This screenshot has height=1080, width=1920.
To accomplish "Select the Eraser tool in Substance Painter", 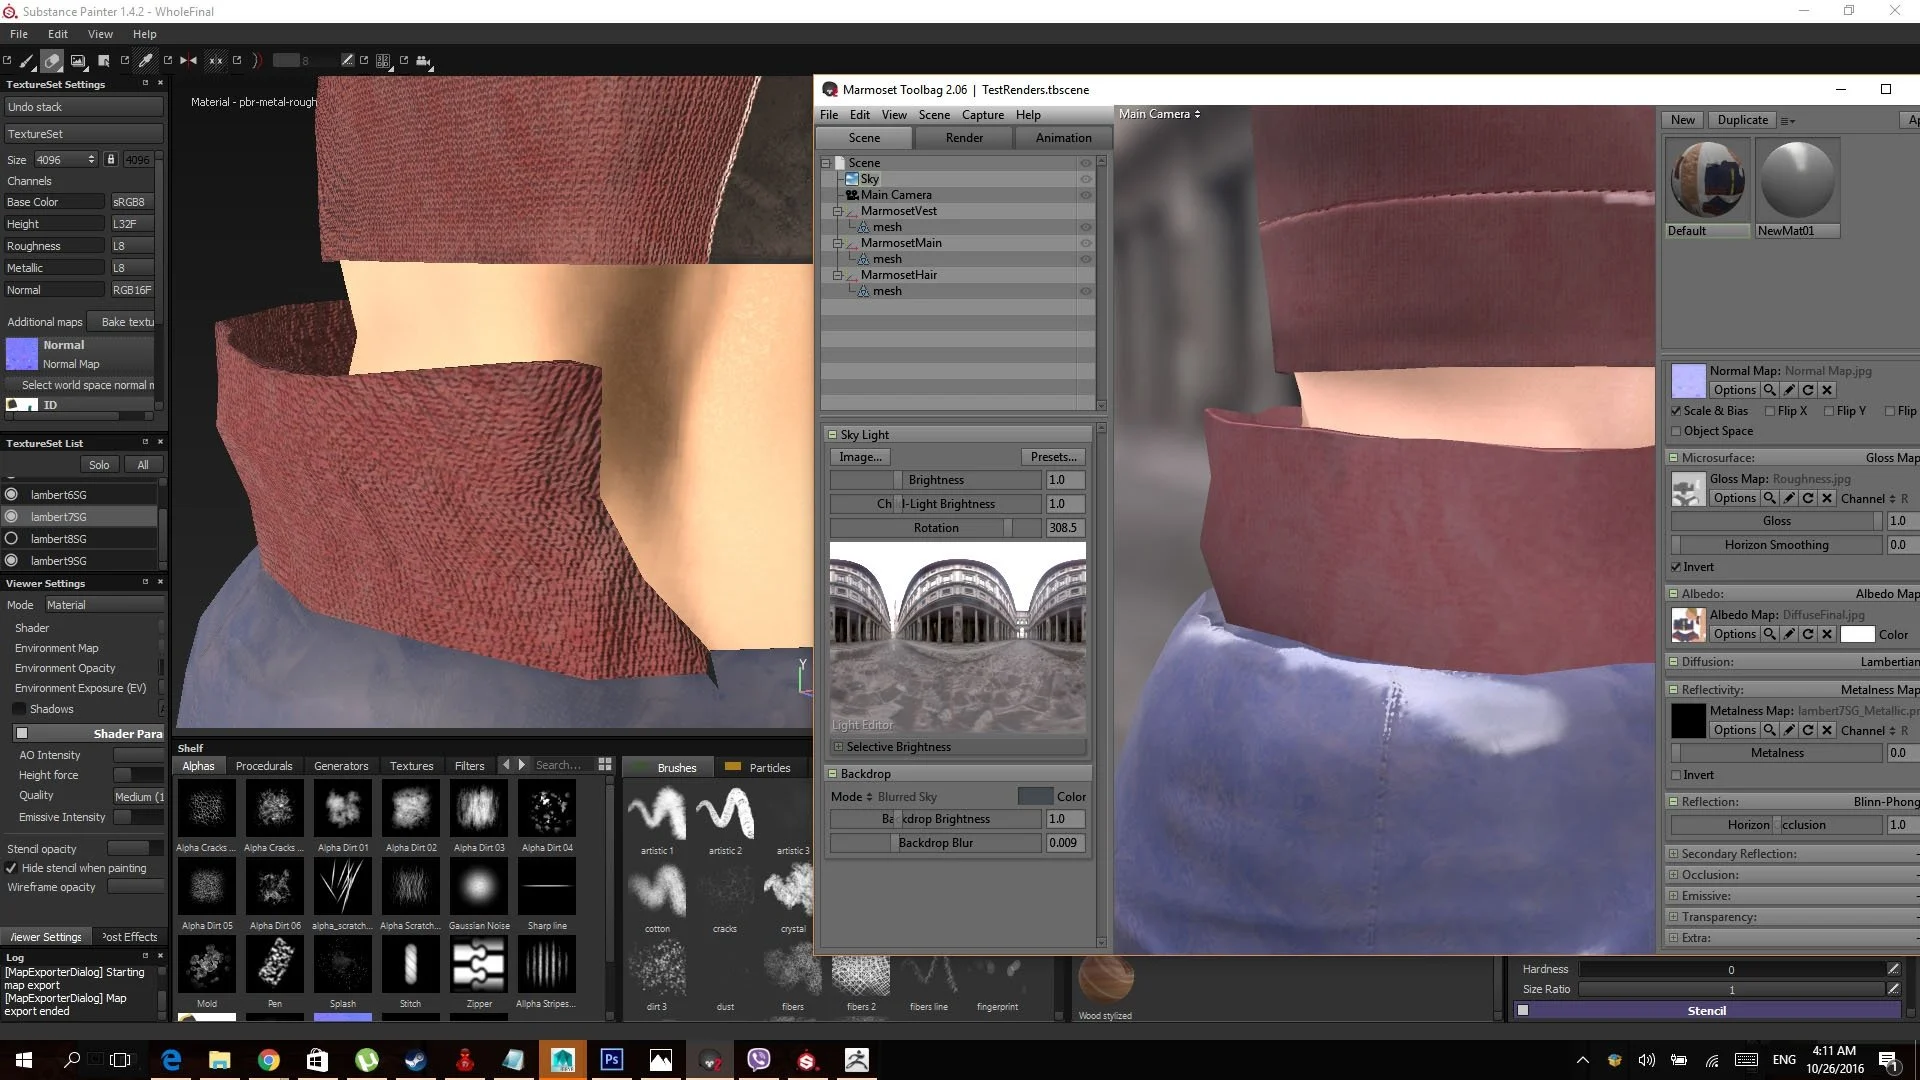I will pyautogui.click(x=52, y=61).
